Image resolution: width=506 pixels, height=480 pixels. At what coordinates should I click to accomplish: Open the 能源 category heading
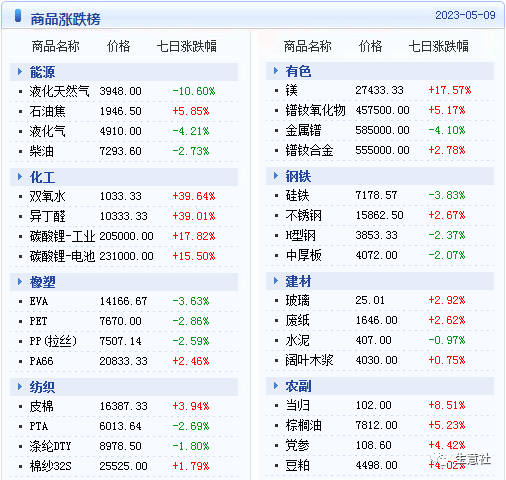click(42, 72)
